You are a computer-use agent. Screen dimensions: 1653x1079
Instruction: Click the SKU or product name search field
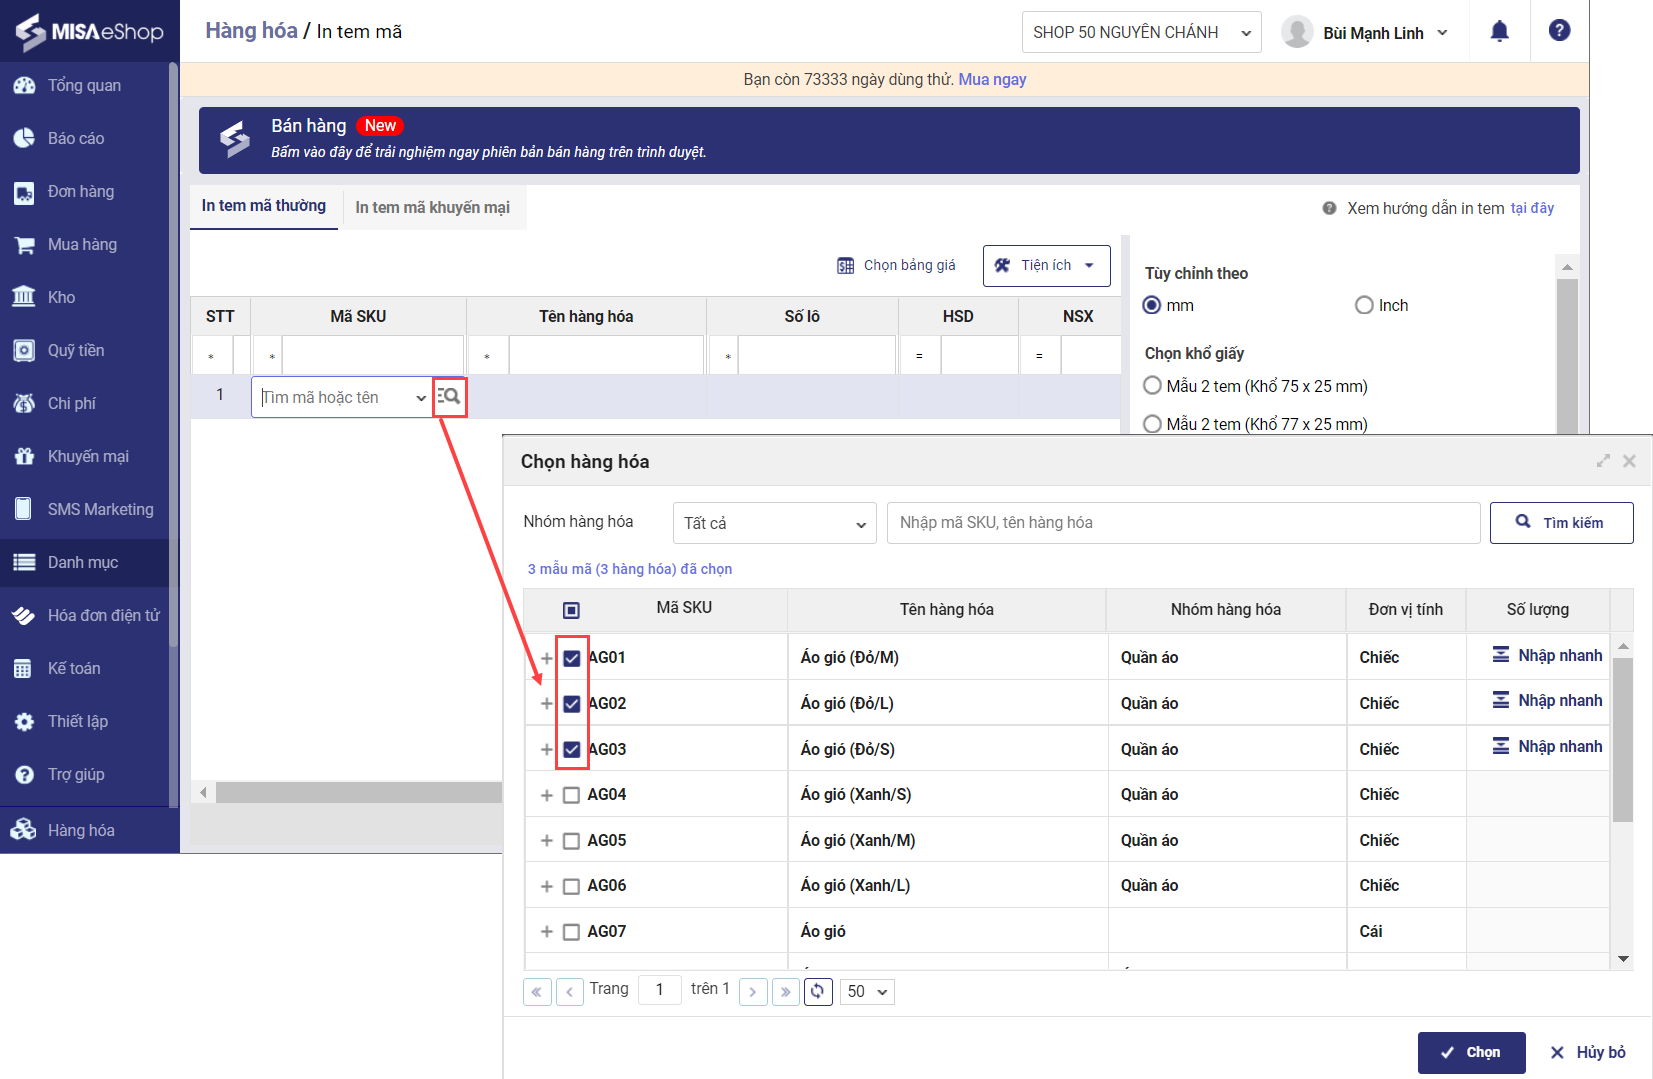pyautogui.click(x=1182, y=523)
